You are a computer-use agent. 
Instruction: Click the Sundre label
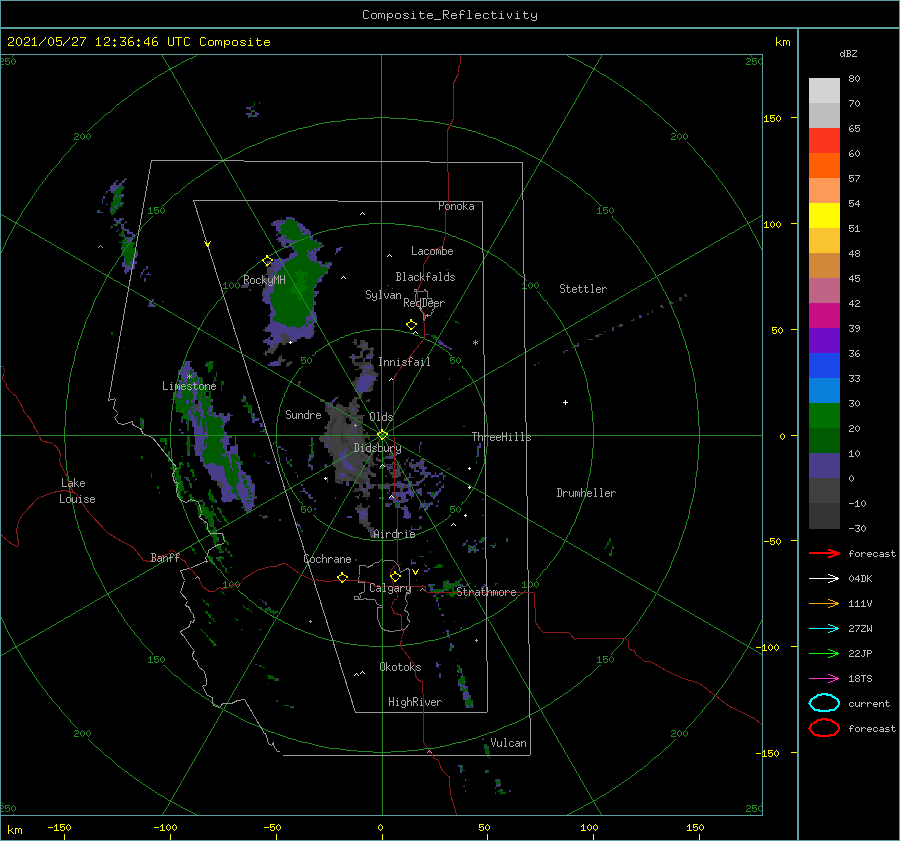pos(303,414)
